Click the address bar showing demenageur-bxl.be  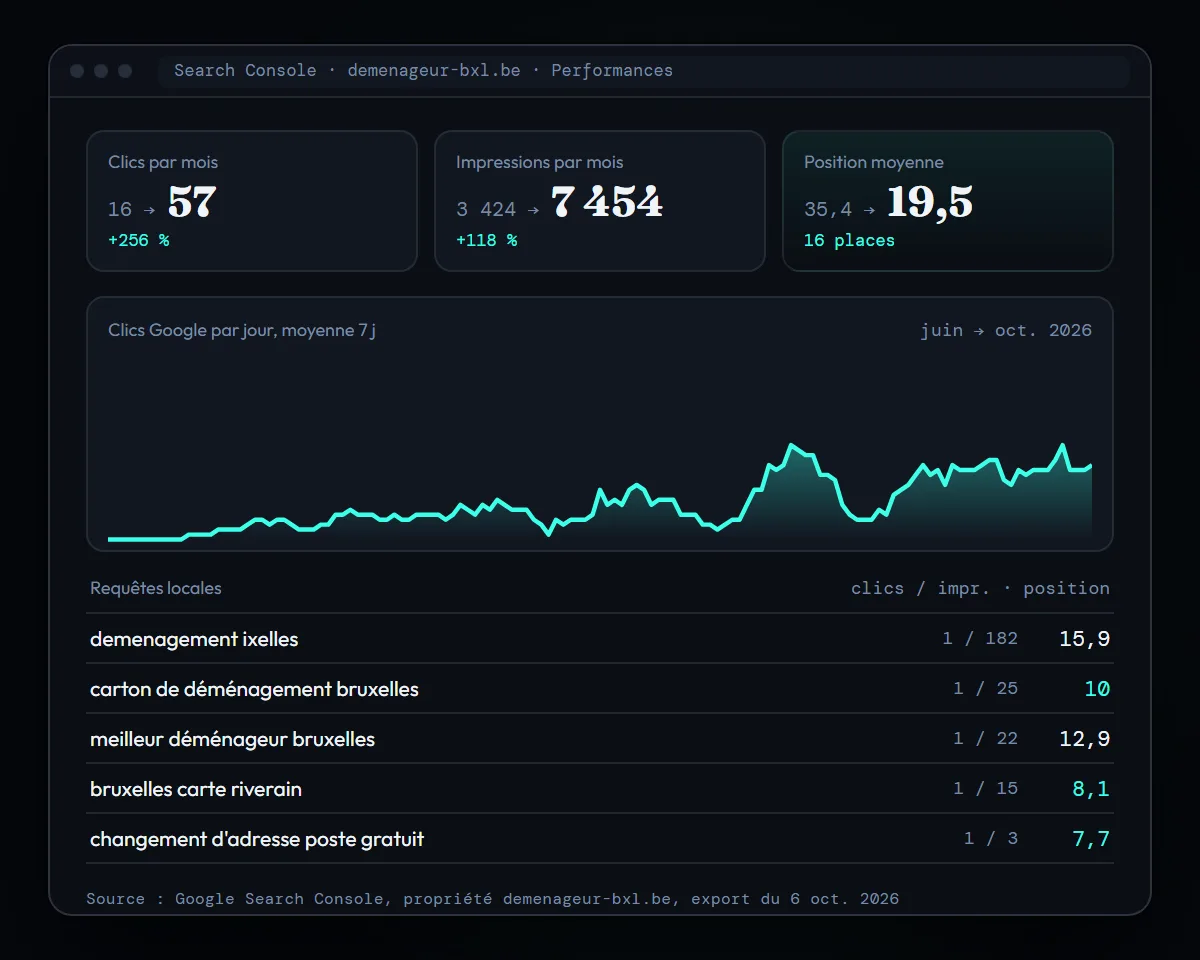tap(644, 71)
